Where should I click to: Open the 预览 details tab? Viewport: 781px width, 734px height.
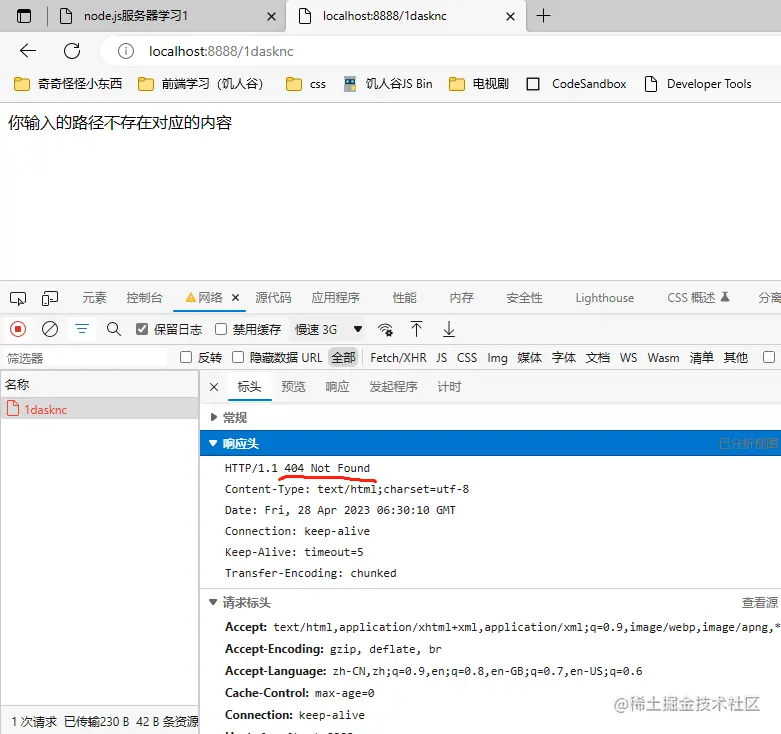[x=293, y=386]
